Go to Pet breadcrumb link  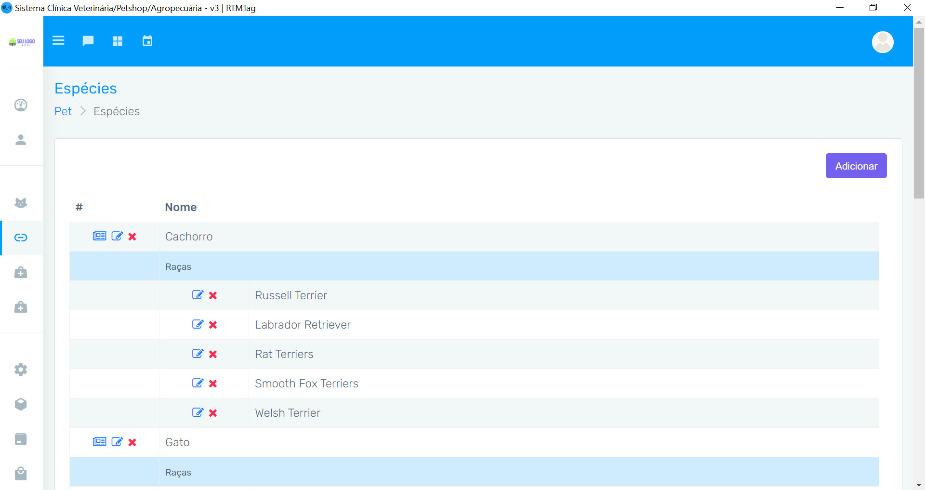point(63,111)
